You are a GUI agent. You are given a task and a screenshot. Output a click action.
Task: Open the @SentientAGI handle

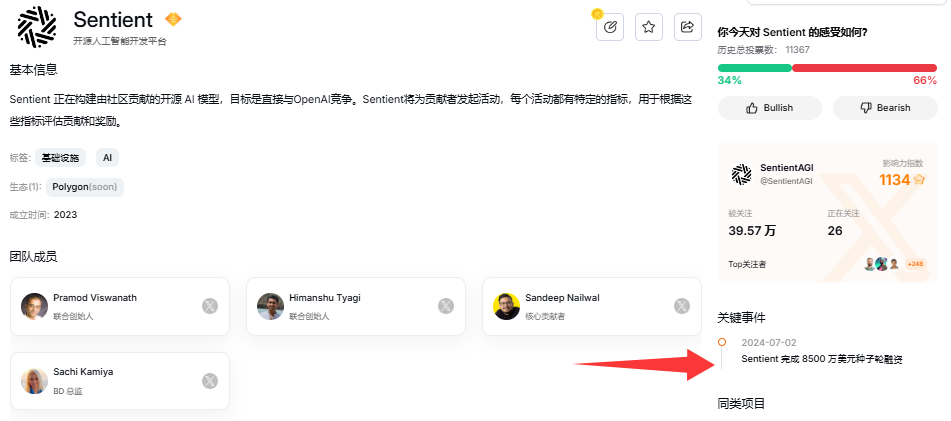click(x=786, y=181)
